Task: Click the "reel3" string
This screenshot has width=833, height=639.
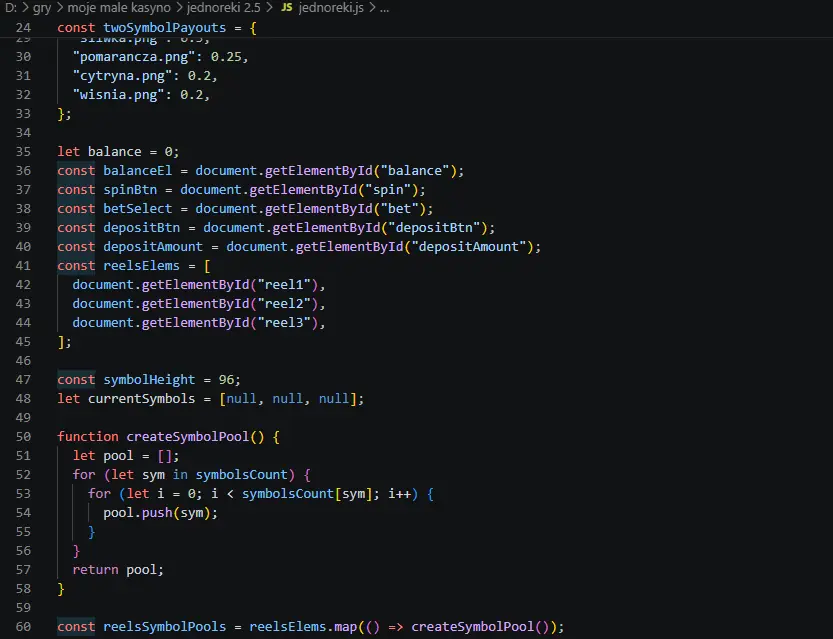Action: pos(284,322)
